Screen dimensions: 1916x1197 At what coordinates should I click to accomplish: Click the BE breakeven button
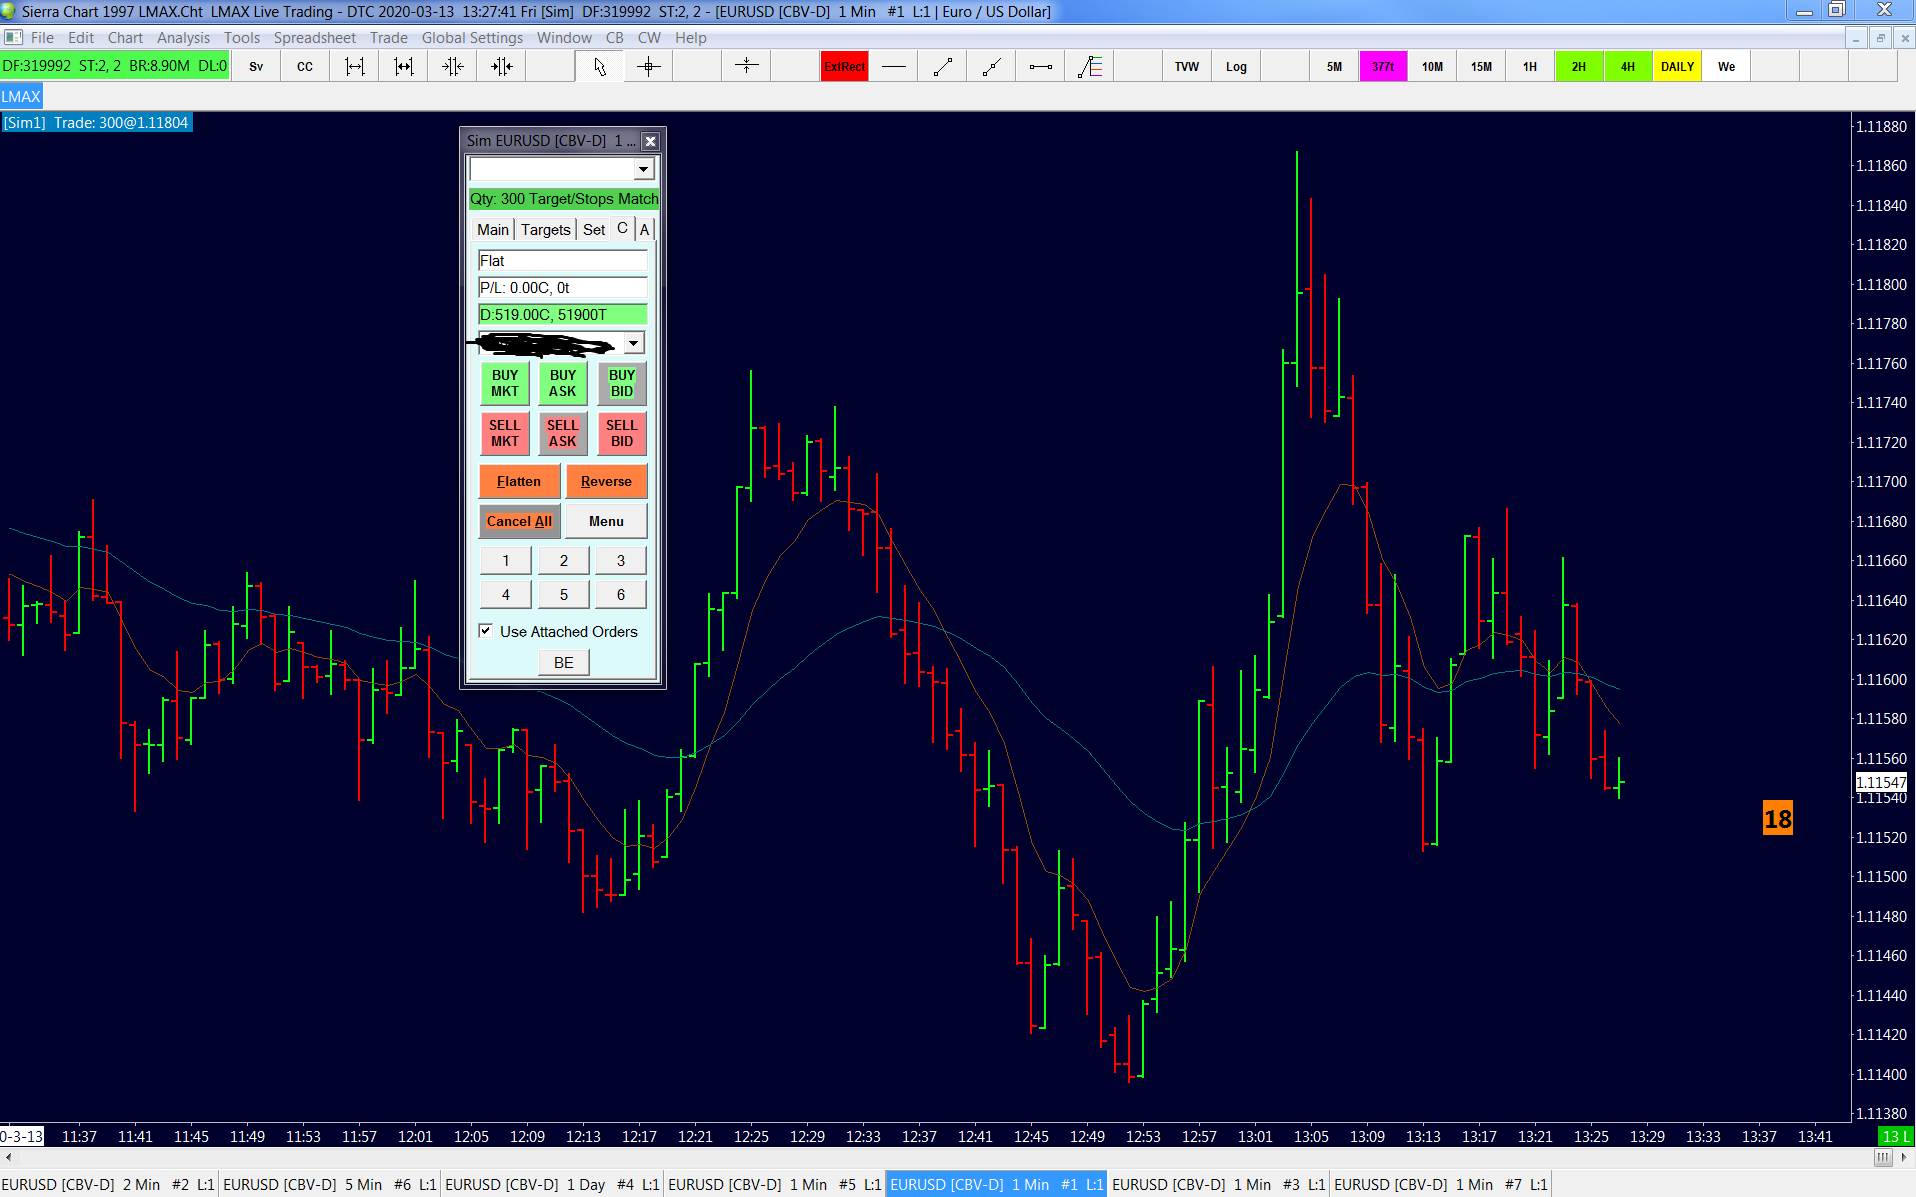tap(563, 662)
